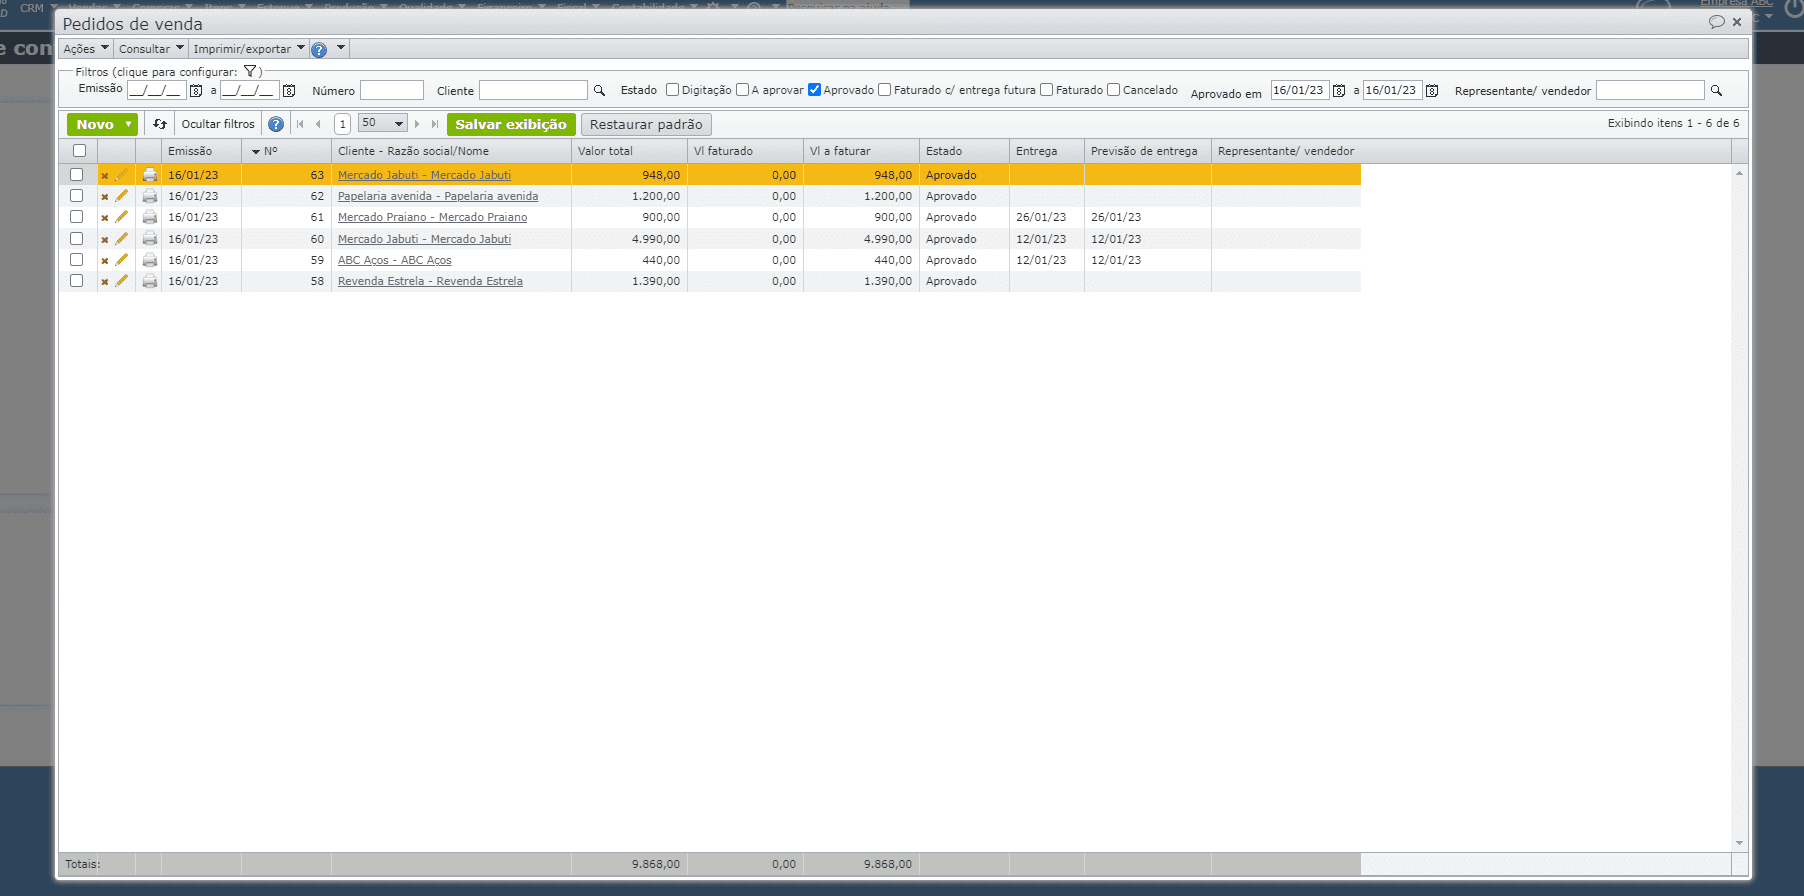Select the checkbox for order 63
The image size is (1804, 896).
(x=76, y=175)
